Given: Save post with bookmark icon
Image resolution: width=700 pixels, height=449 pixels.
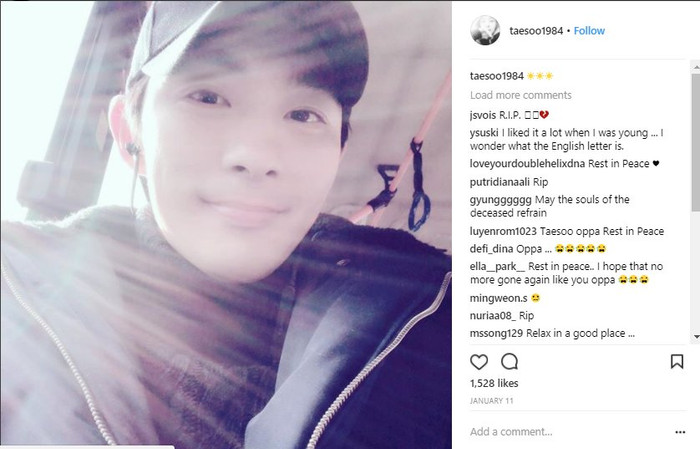Looking at the screenshot, I should 677,361.
